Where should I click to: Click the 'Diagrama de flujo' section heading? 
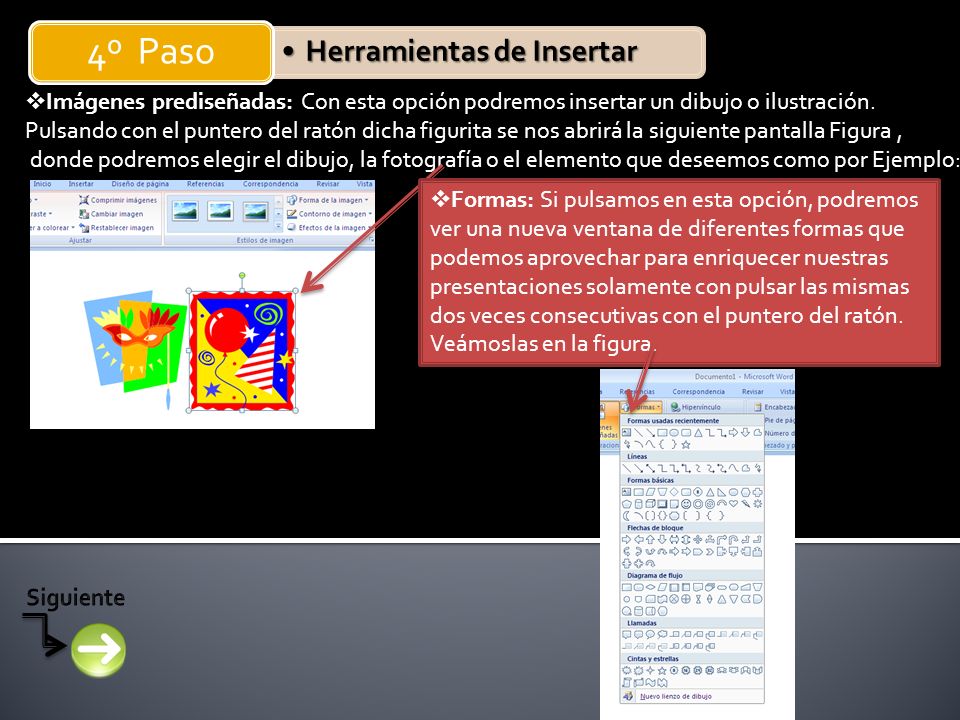655,576
